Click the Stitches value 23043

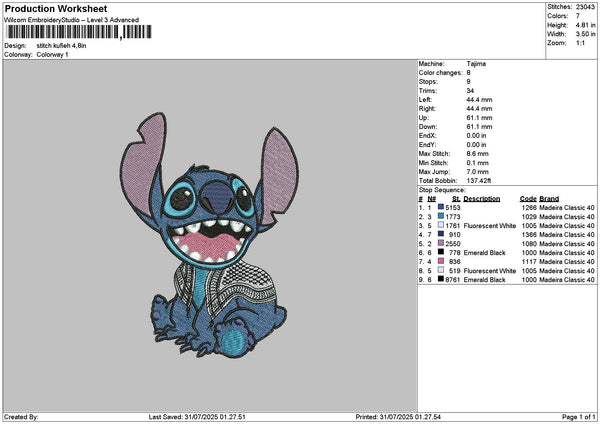click(x=585, y=7)
